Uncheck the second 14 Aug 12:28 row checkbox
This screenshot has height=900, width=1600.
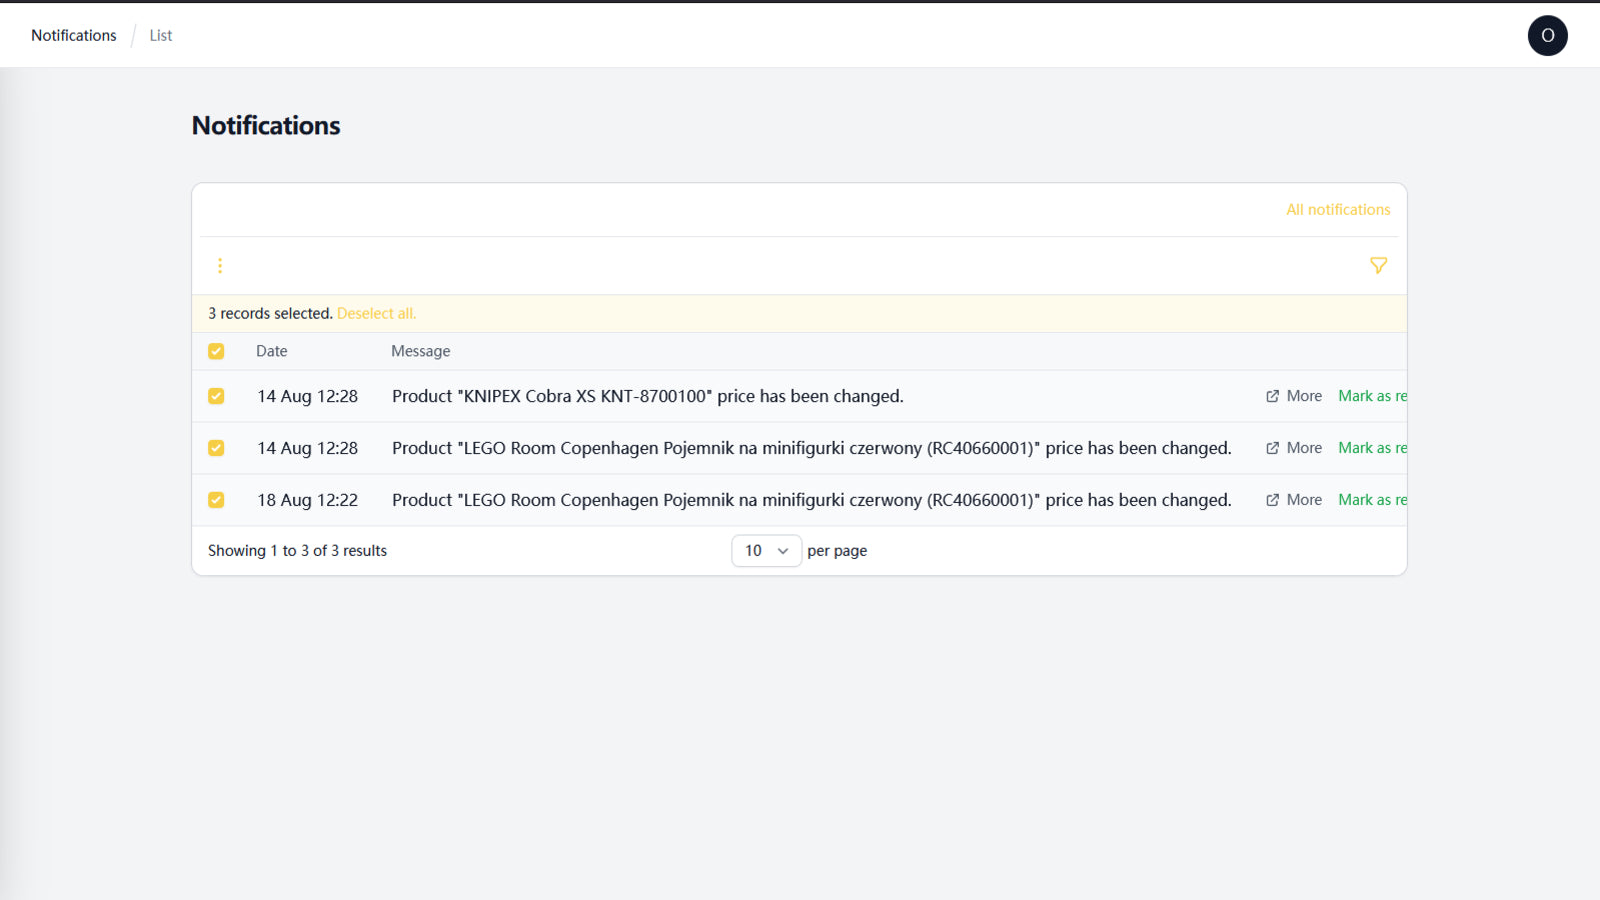pos(216,448)
